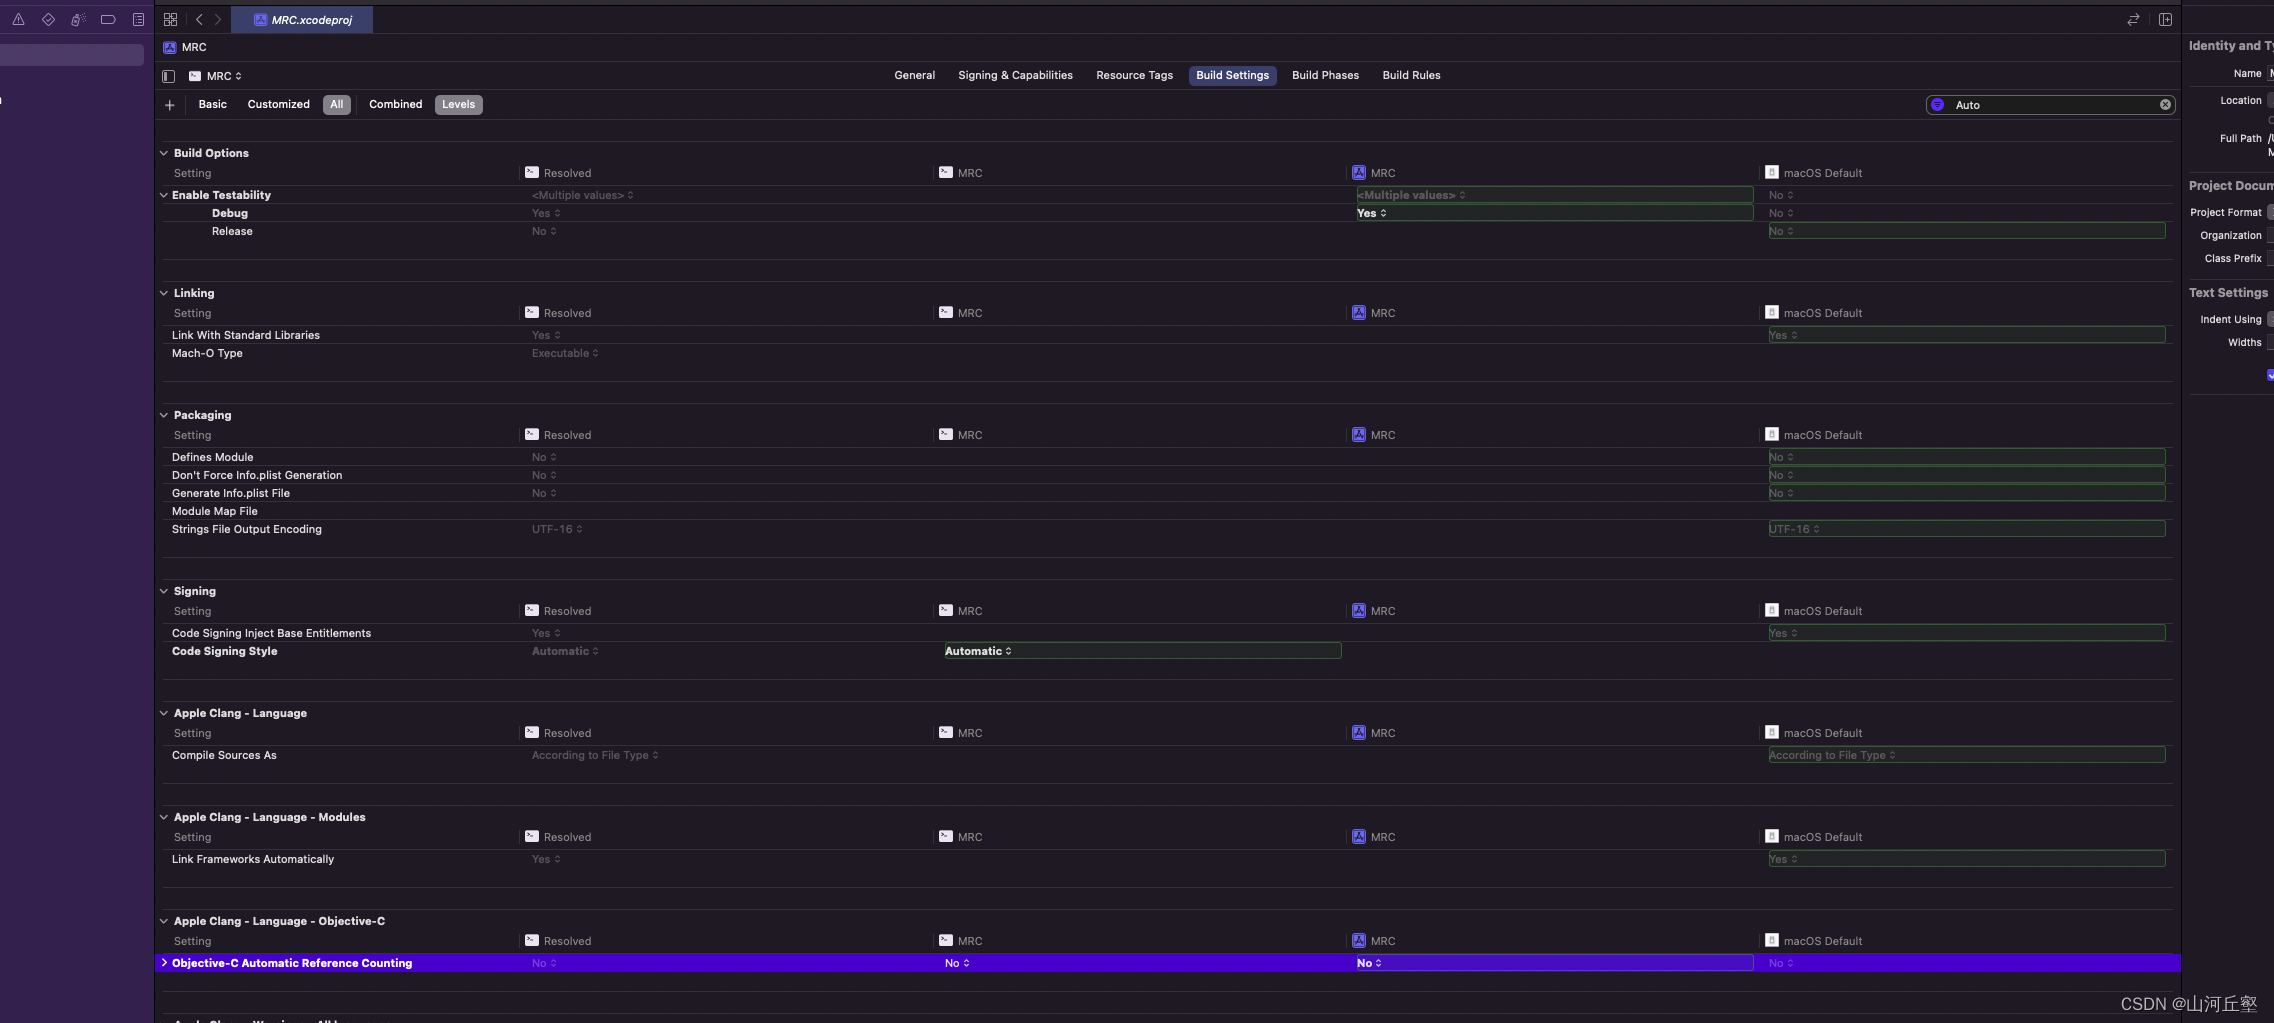Go forward with right chevron

(218, 19)
